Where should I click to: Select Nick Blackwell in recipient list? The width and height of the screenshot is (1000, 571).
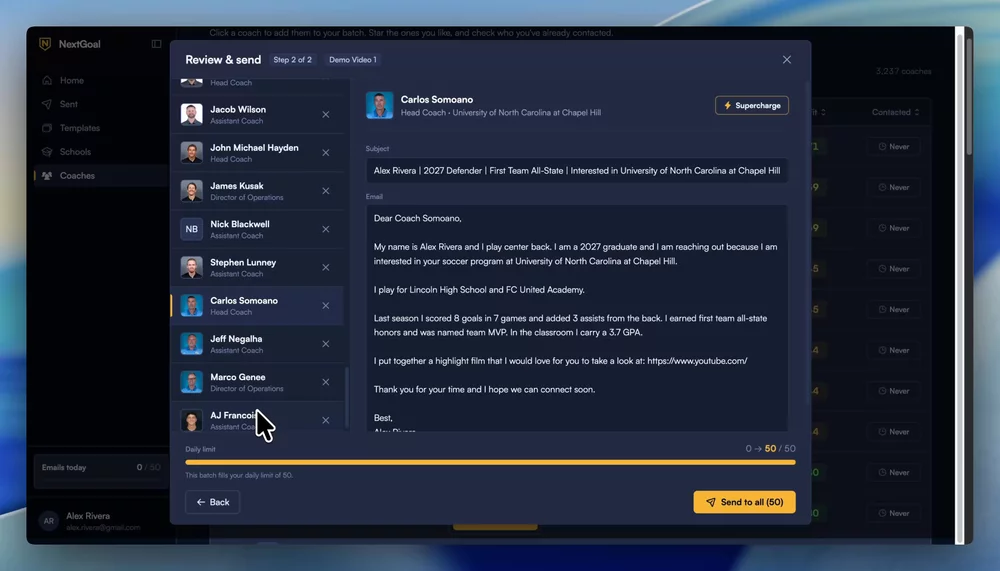click(x=258, y=230)
